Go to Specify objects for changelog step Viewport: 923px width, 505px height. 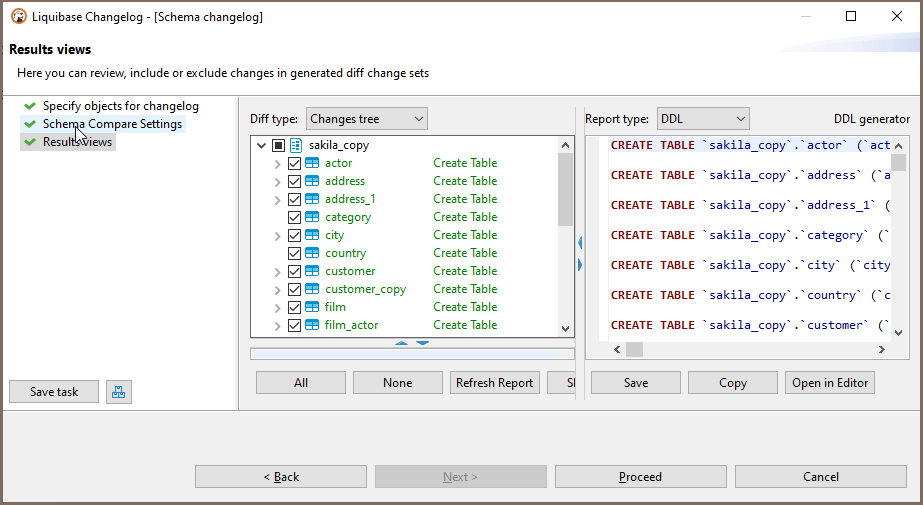(120, 106)
